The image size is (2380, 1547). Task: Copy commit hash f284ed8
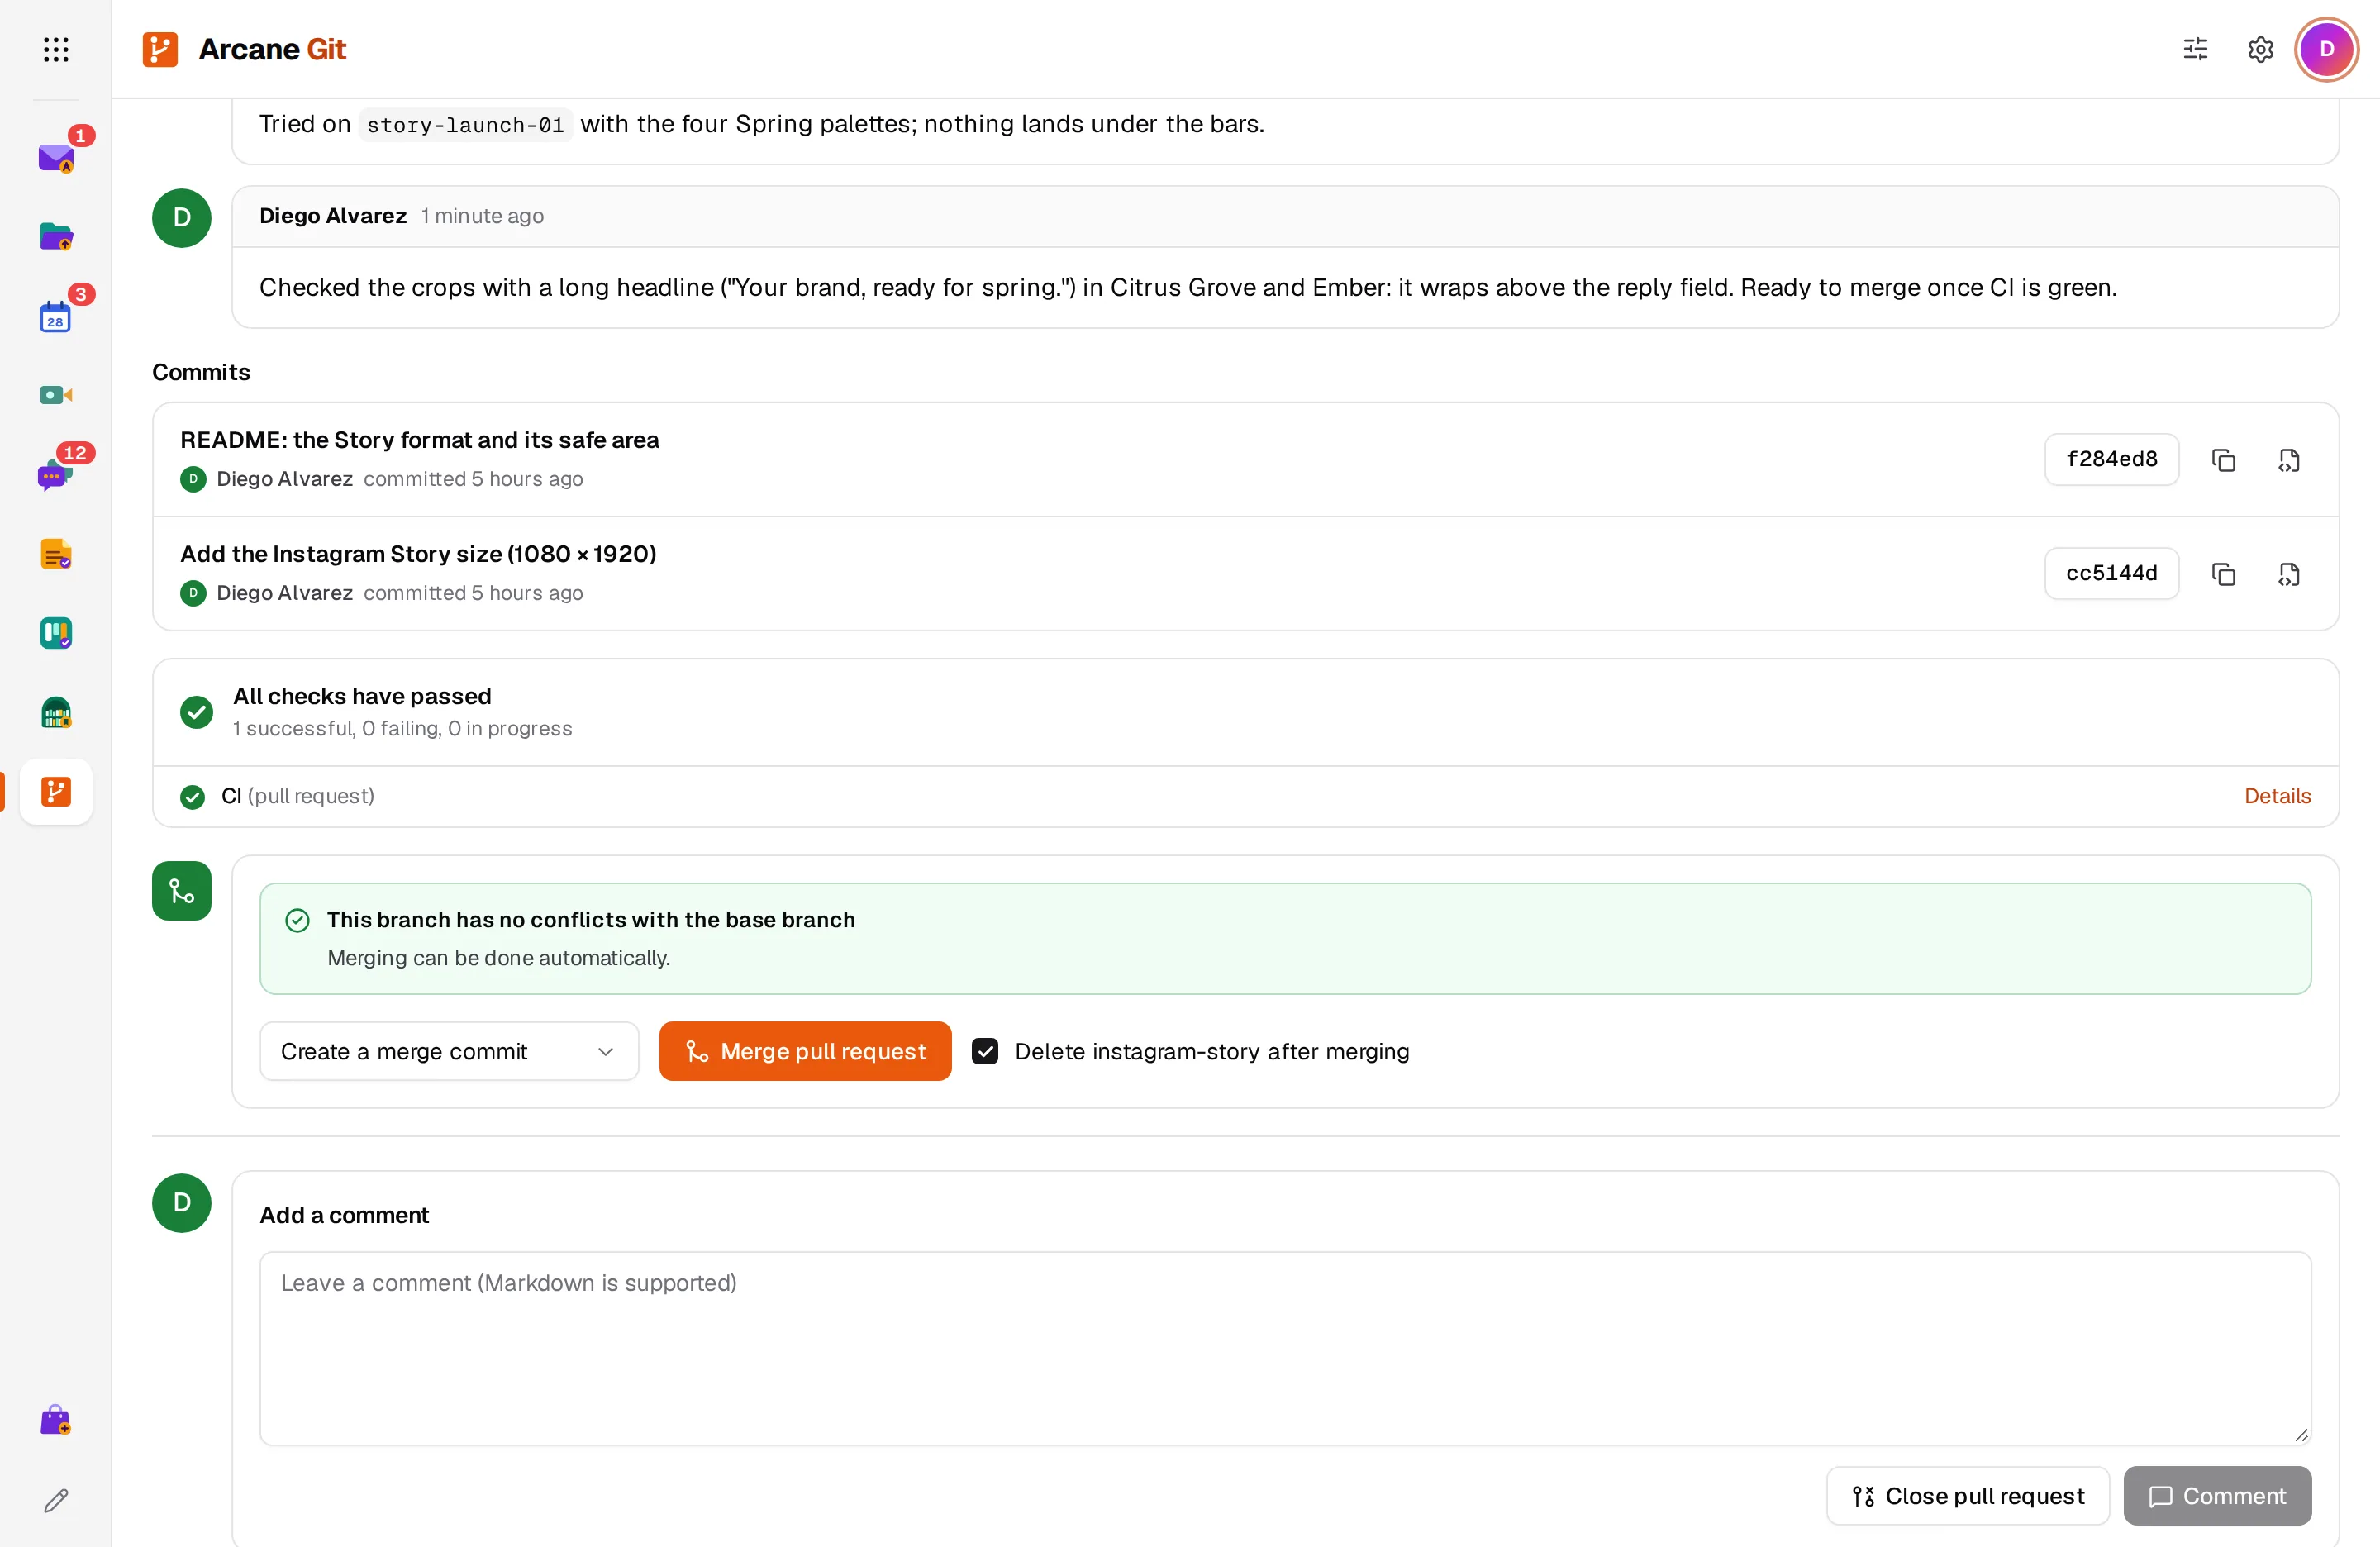point(2223,460)
